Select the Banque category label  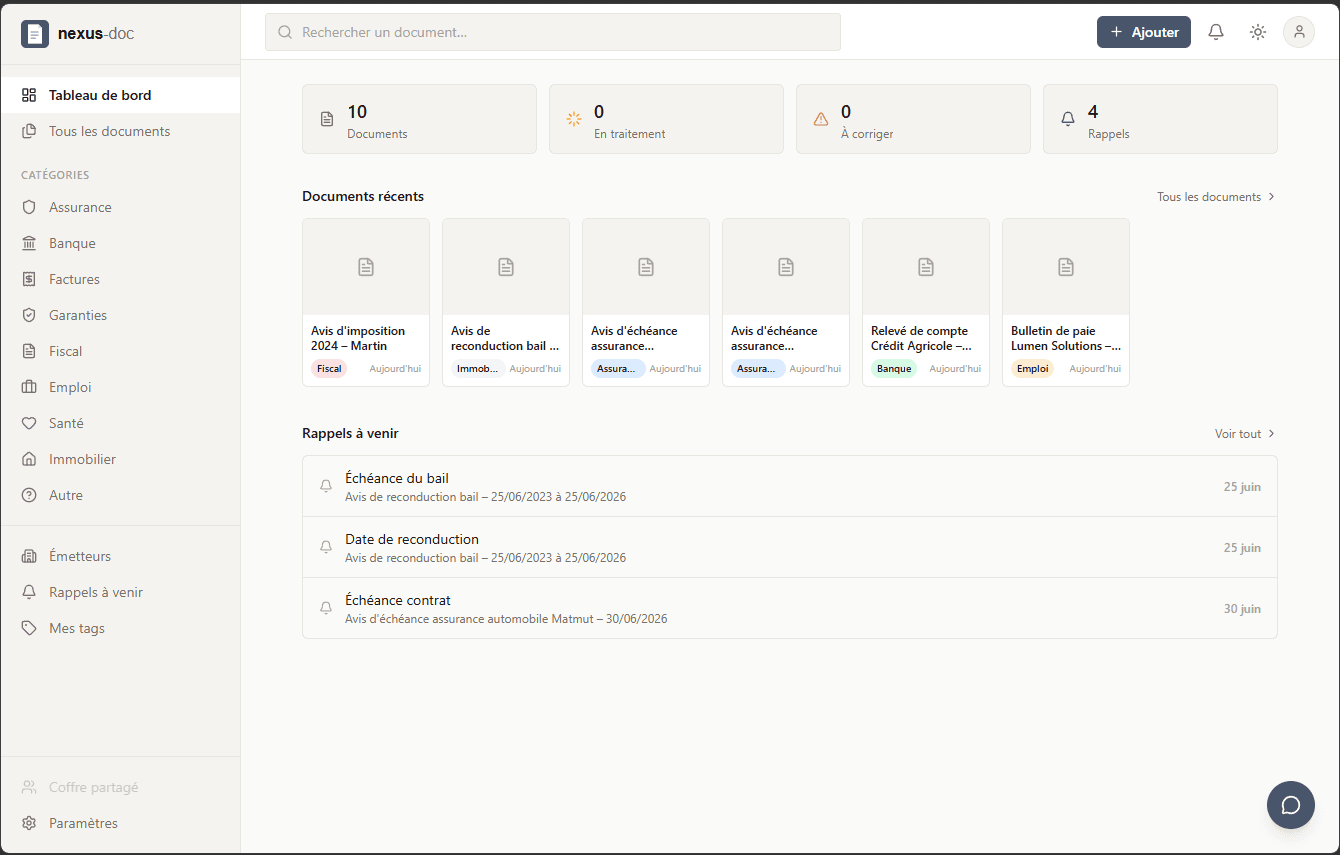pyautogui.click(x=72, y=243)
